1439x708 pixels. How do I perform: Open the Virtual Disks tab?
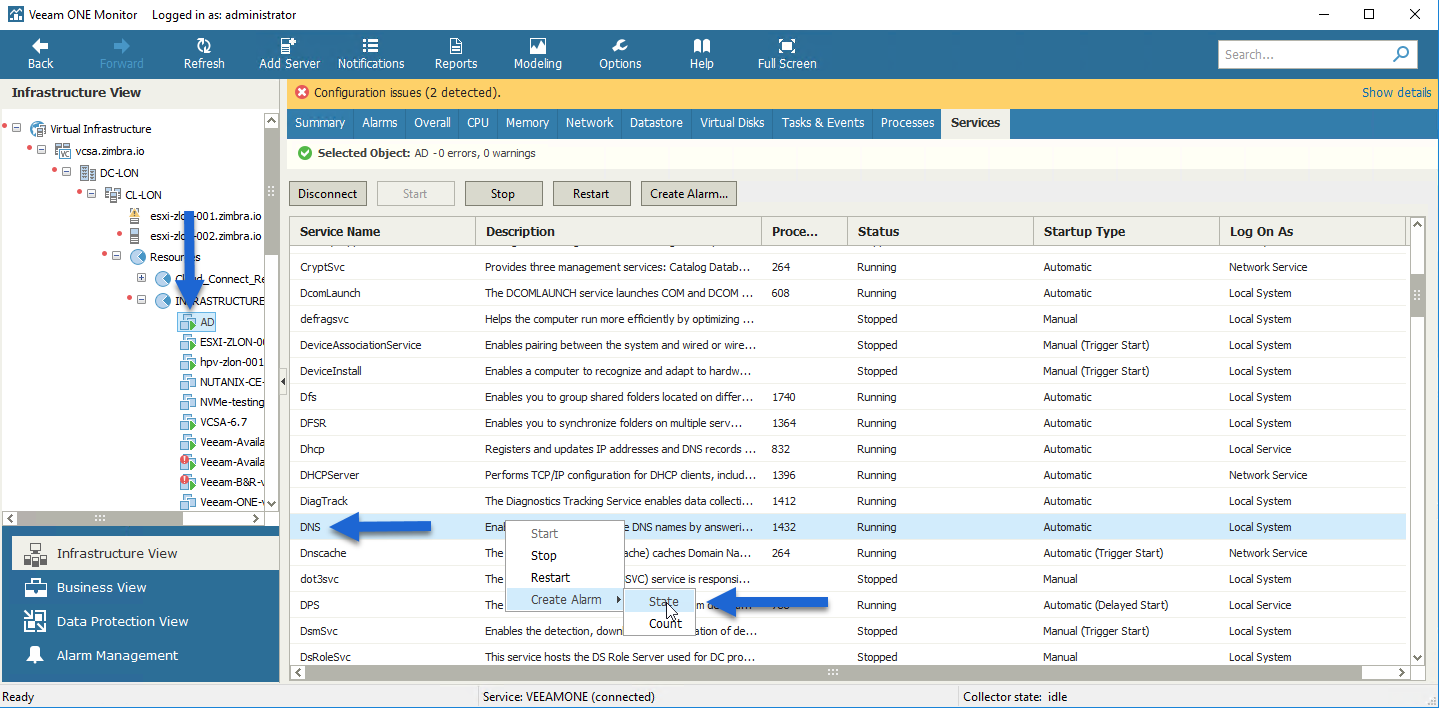pyautogui.click(x=732, y=123)
